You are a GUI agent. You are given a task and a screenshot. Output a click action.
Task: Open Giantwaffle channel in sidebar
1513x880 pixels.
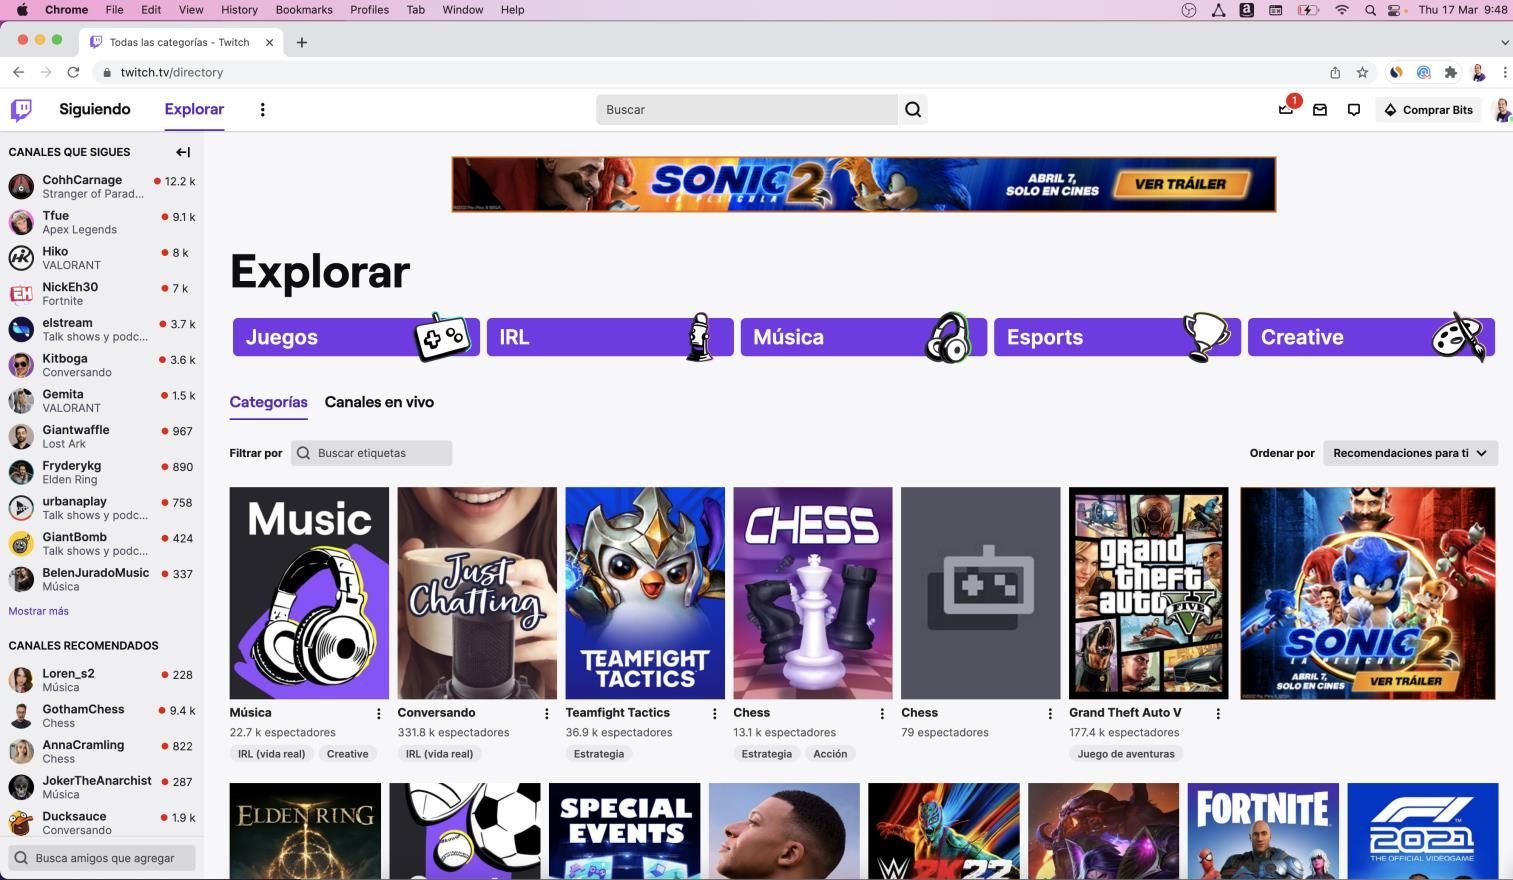101,437
